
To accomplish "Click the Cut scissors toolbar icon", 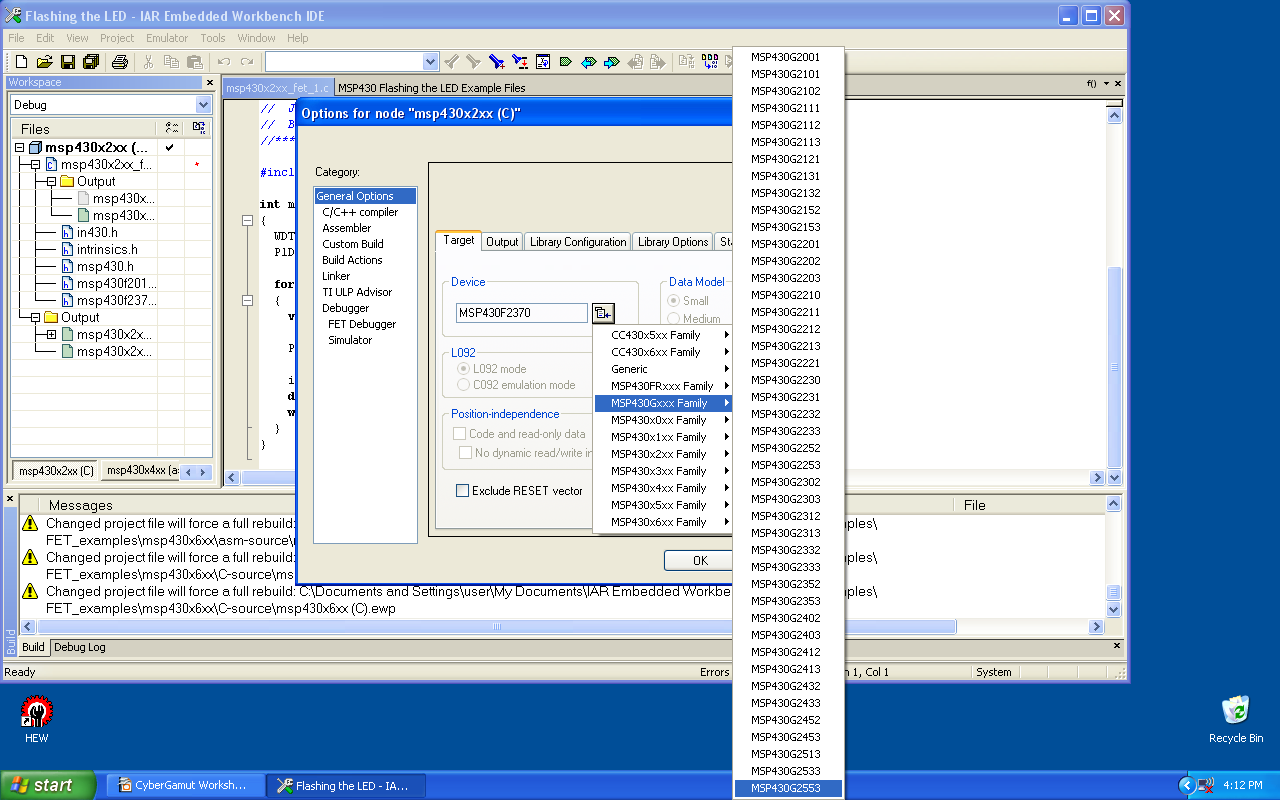I will (x=149, y=62).
